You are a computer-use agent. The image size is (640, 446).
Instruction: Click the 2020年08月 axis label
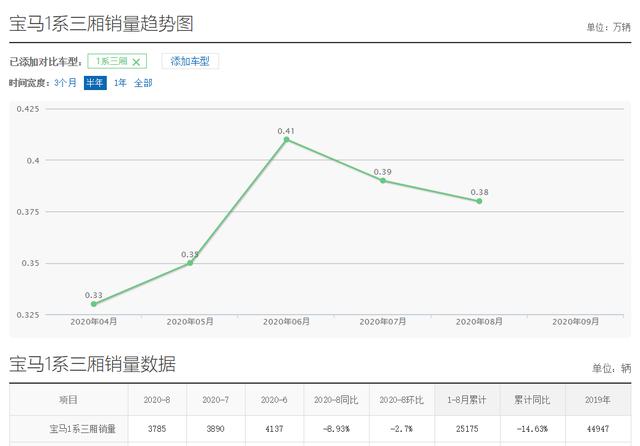point(479,322)
